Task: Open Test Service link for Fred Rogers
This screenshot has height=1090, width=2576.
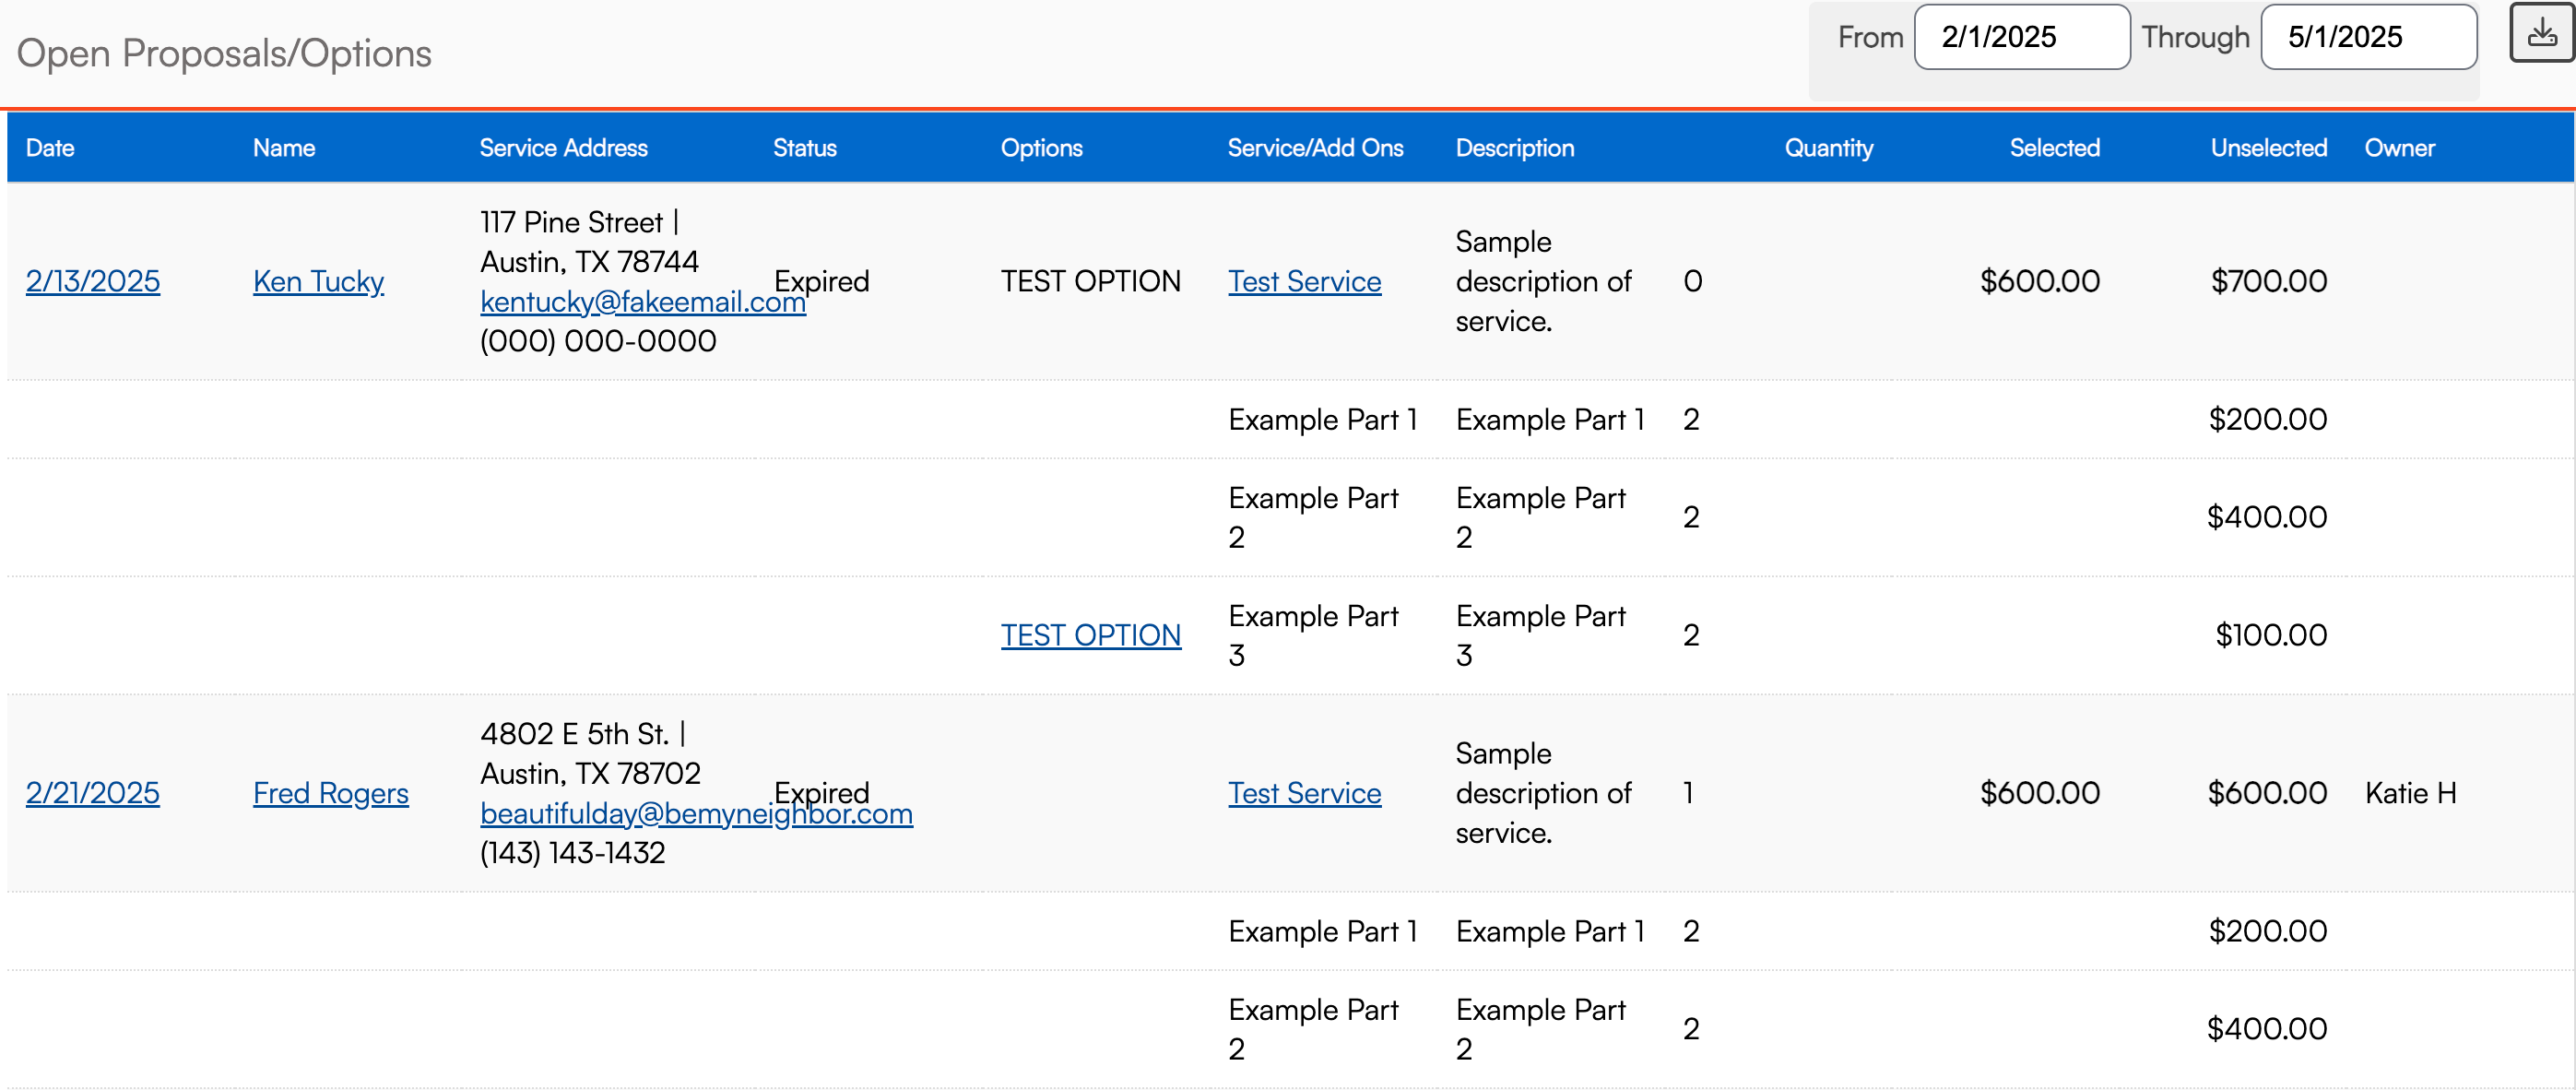Action: pos(1304,793)
